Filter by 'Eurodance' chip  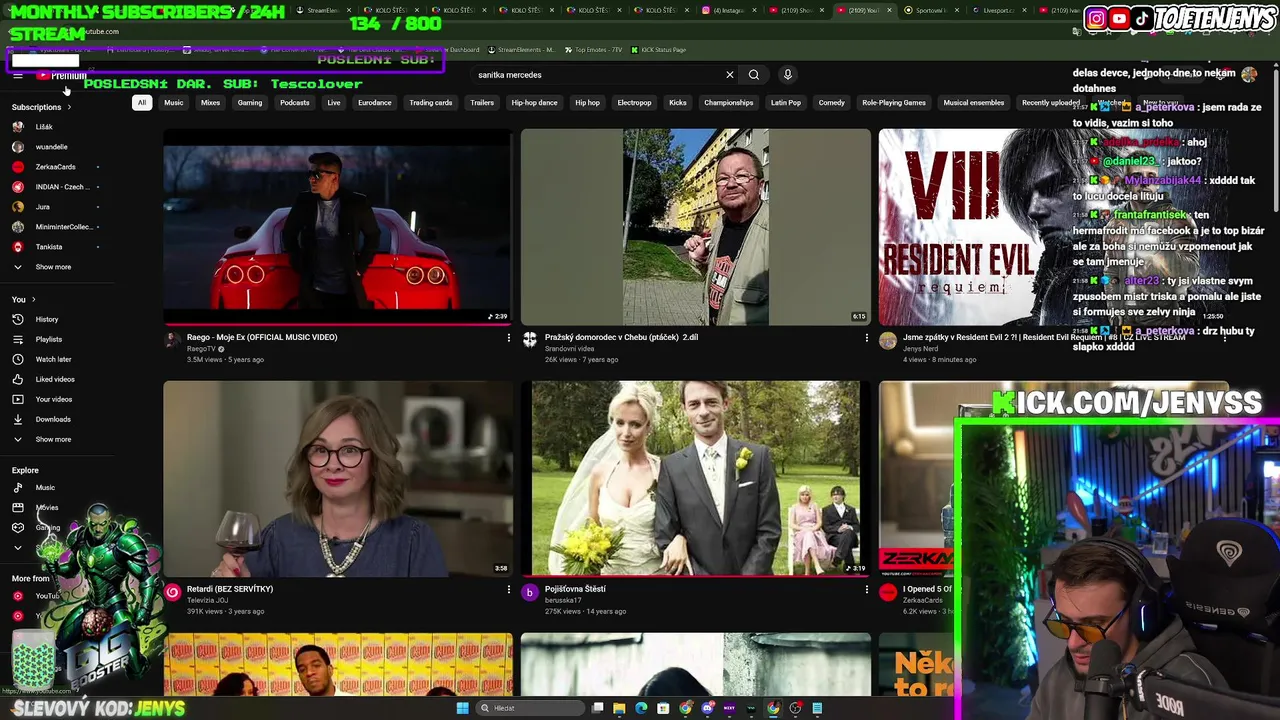click(375, 103)
